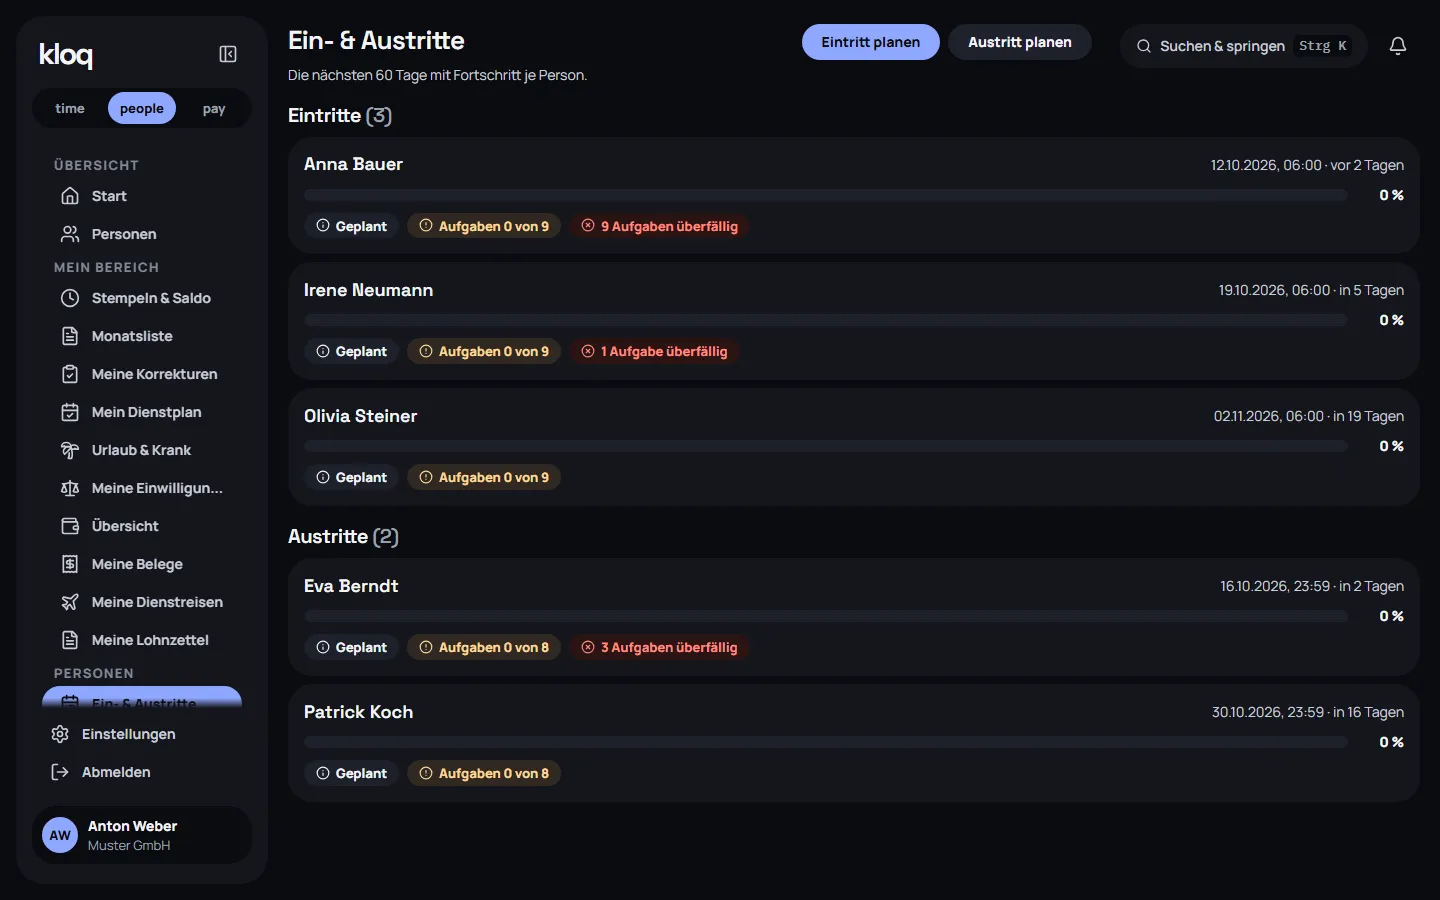Click the Meine Belege receipt icon
Viewport: 1440px width, 900px height.
click(70, 564)
